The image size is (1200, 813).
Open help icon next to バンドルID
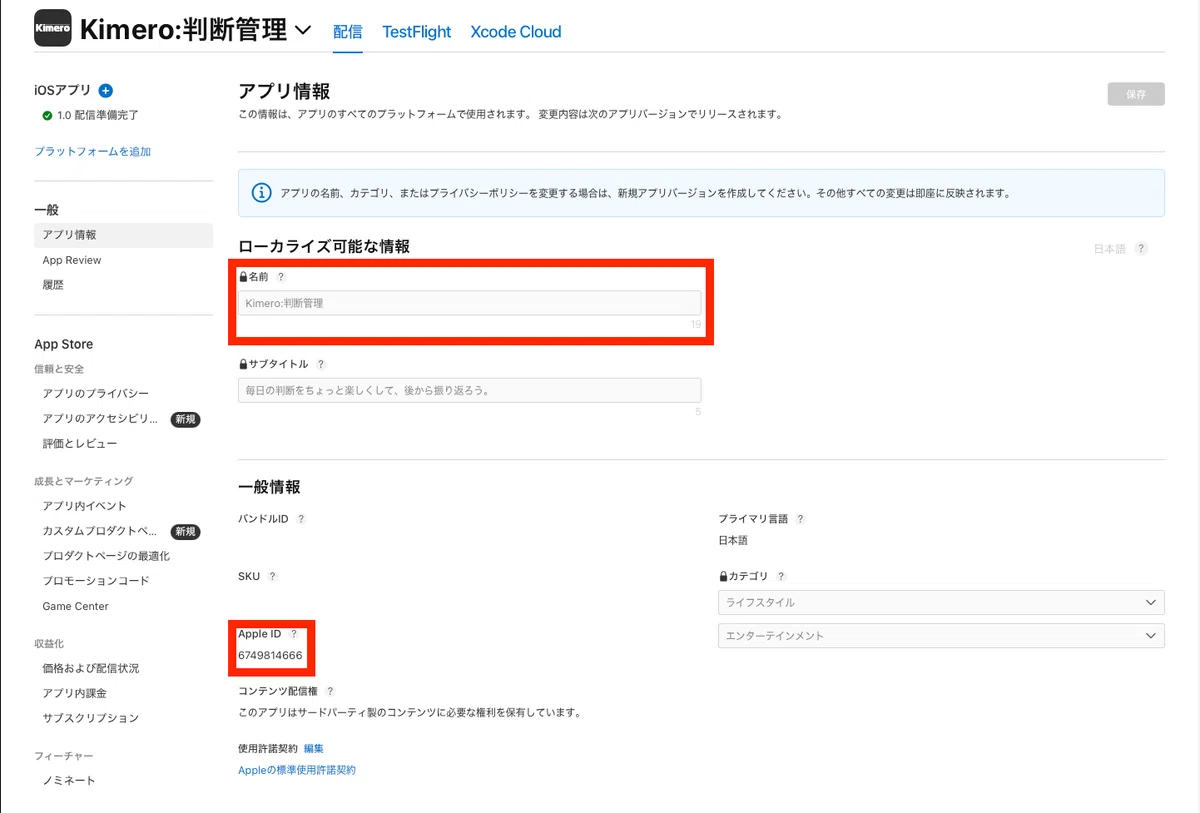(x=301, y=519)
